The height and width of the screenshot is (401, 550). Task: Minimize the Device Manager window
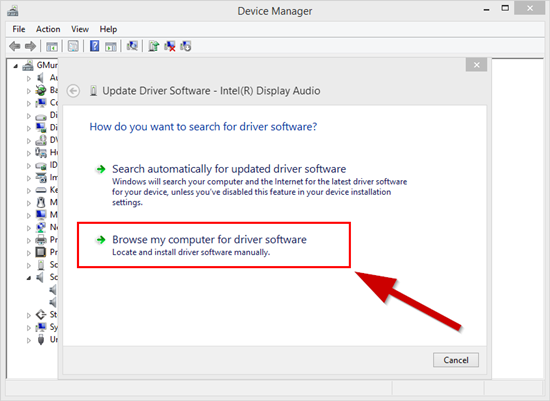point(487,9)
